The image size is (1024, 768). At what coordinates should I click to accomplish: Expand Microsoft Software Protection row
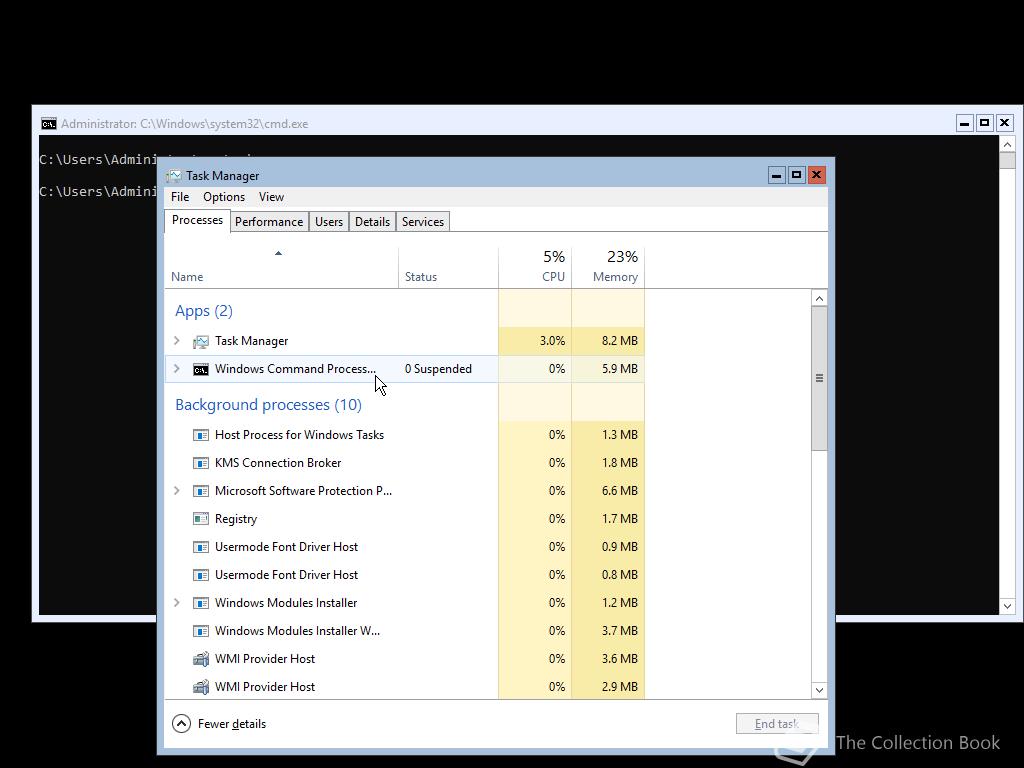(x=176, y=490)
